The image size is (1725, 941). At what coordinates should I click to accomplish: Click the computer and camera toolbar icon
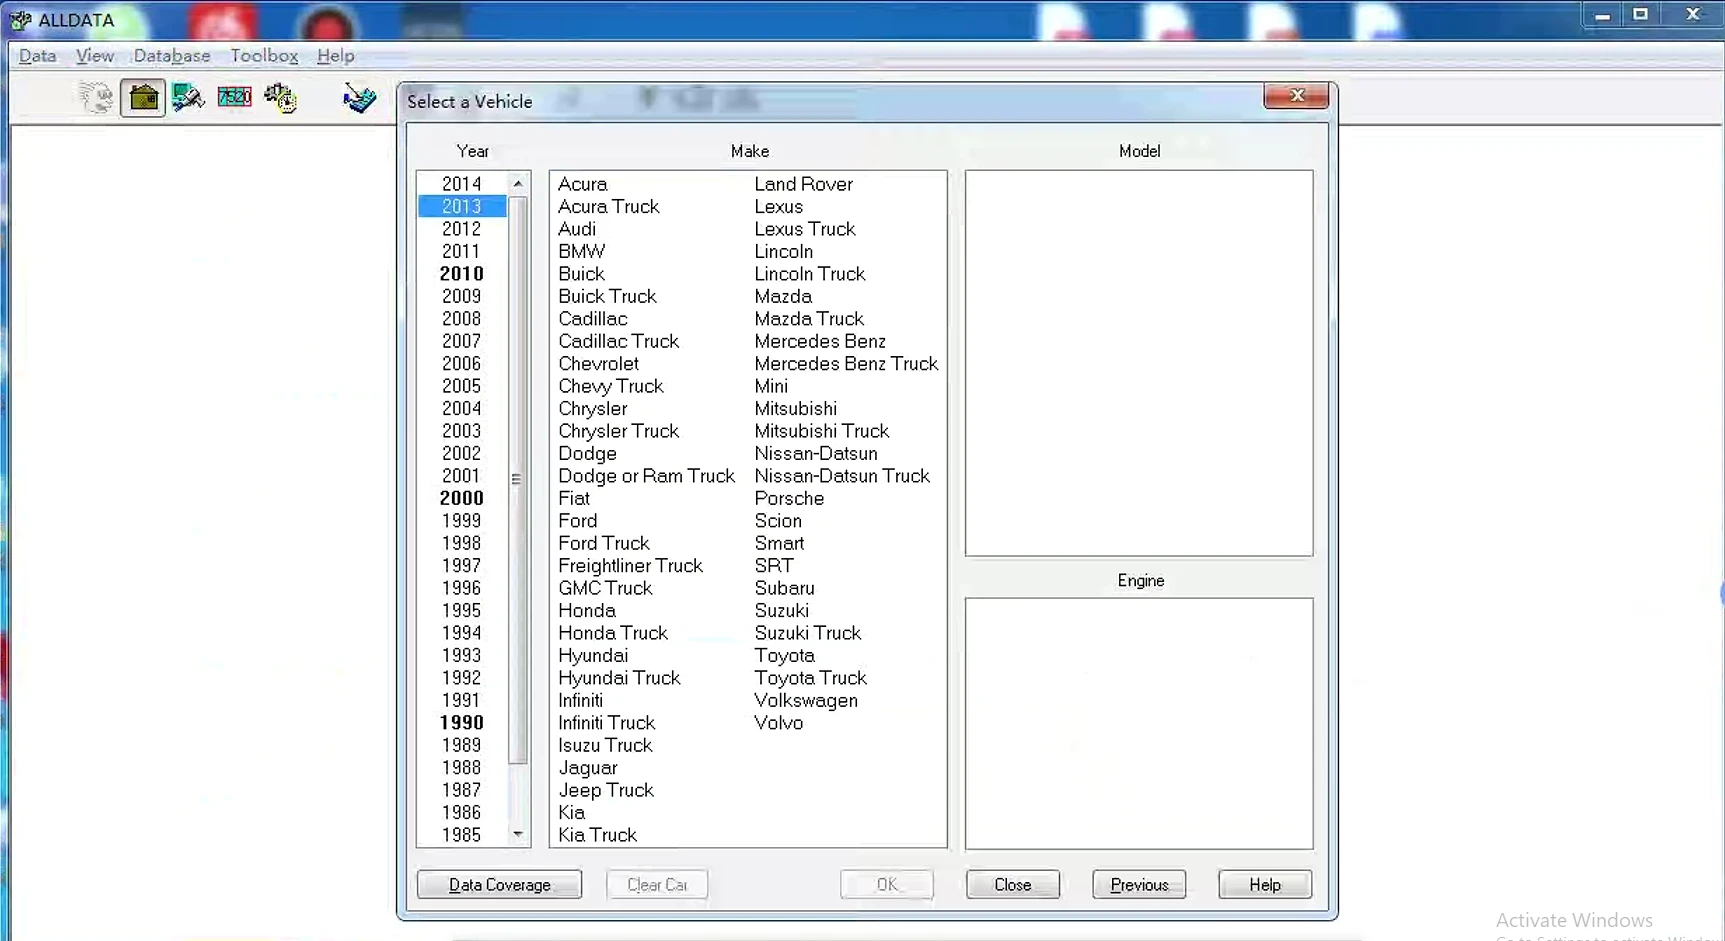[x=188, y=98]
